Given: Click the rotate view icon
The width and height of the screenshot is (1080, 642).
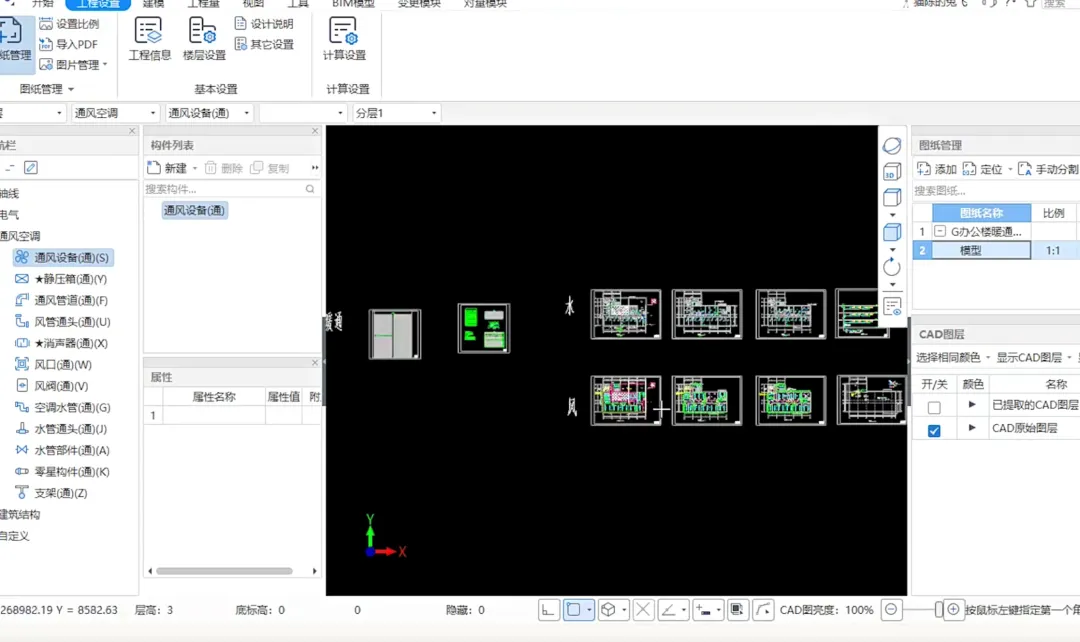Looking at the screenshot, I should tap(892, 267).
